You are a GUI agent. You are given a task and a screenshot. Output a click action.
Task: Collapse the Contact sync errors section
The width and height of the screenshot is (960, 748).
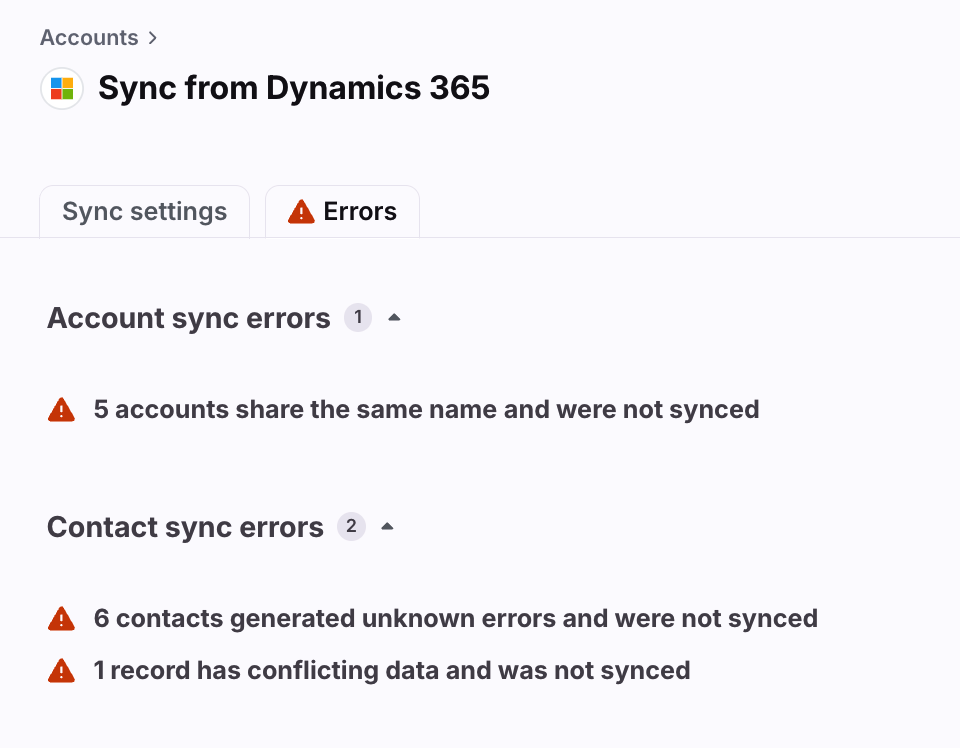coord(387,526)
